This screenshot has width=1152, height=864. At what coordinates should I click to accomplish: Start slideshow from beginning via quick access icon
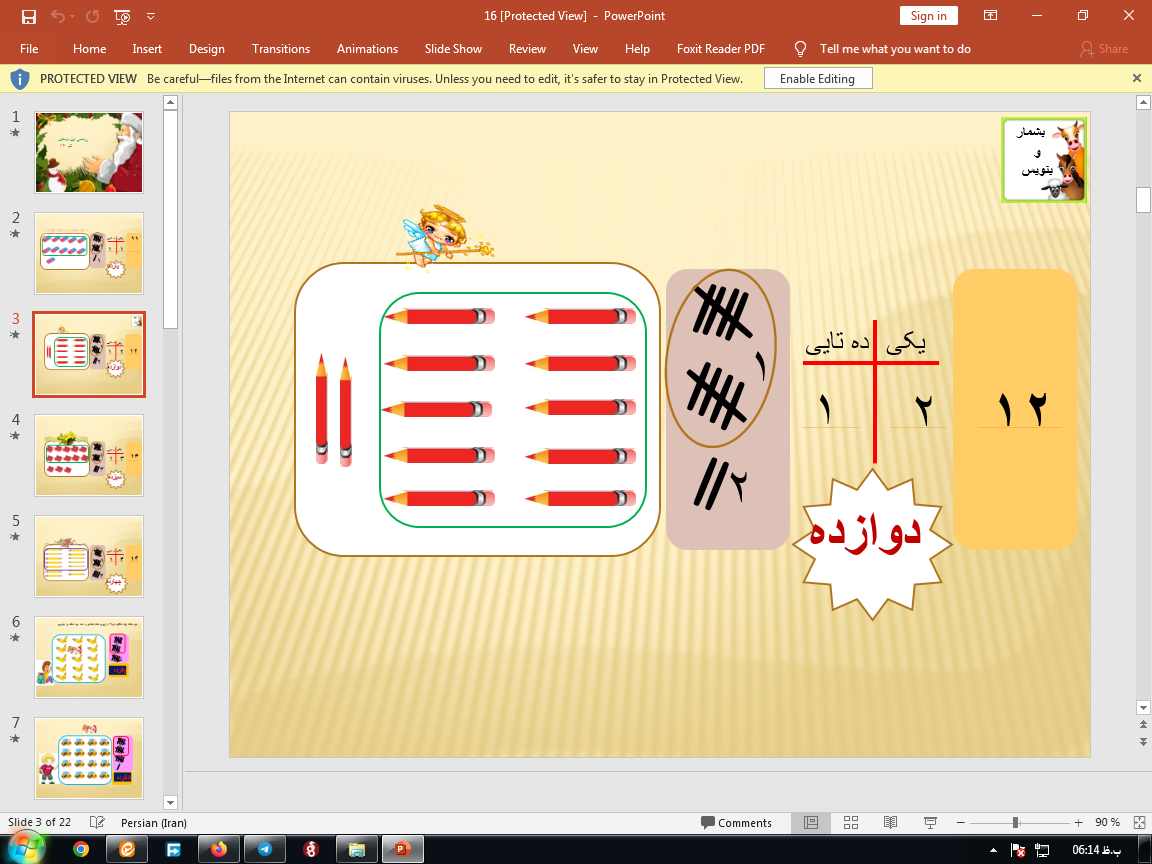pos(122,16)
